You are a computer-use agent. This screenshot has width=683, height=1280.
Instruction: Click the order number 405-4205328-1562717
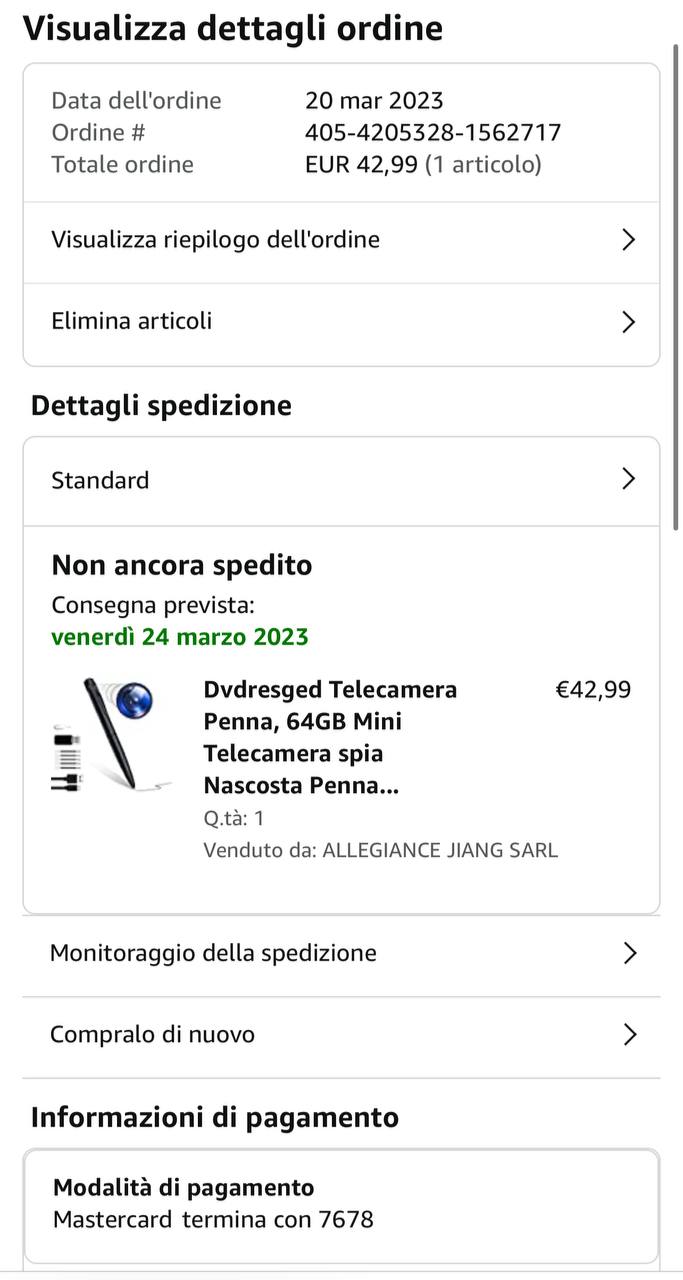[x=433, y=132]
